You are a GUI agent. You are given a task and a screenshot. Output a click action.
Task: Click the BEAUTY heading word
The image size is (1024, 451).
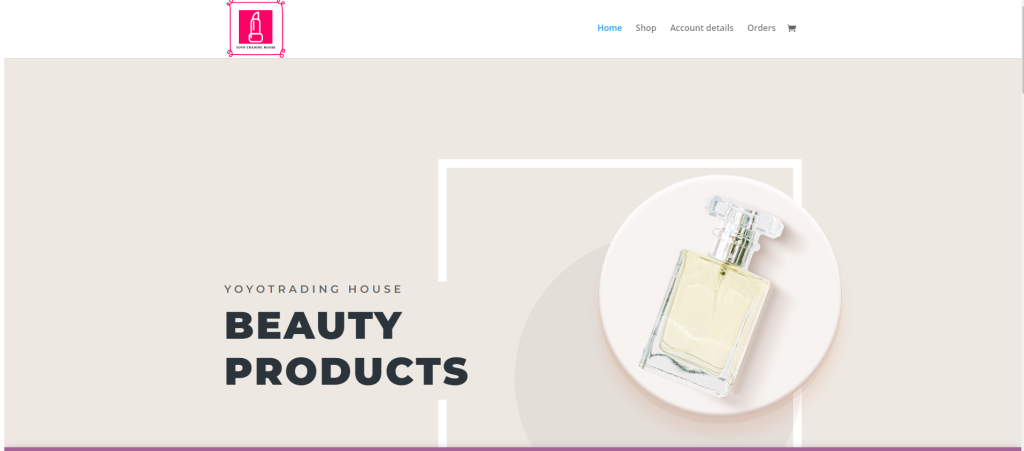tap(313, 326)
